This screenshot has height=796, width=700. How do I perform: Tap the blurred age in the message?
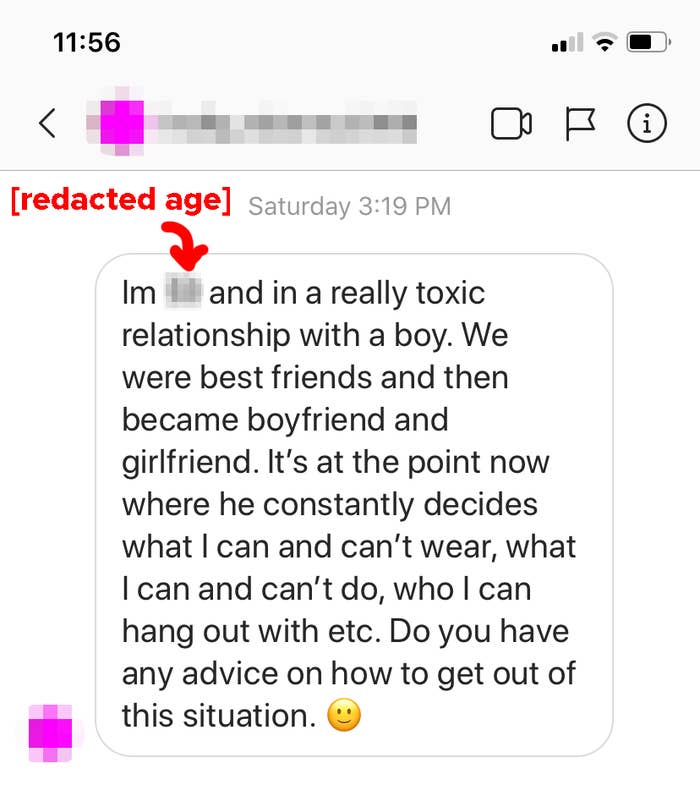(184, 291)
